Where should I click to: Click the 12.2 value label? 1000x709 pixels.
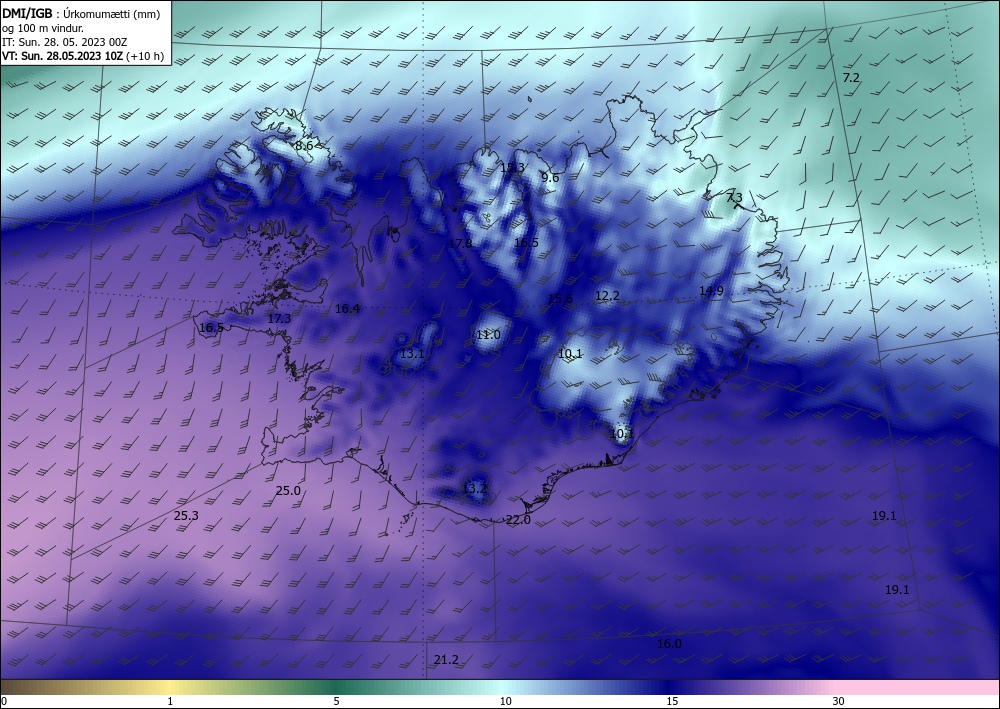click(607, 295)
